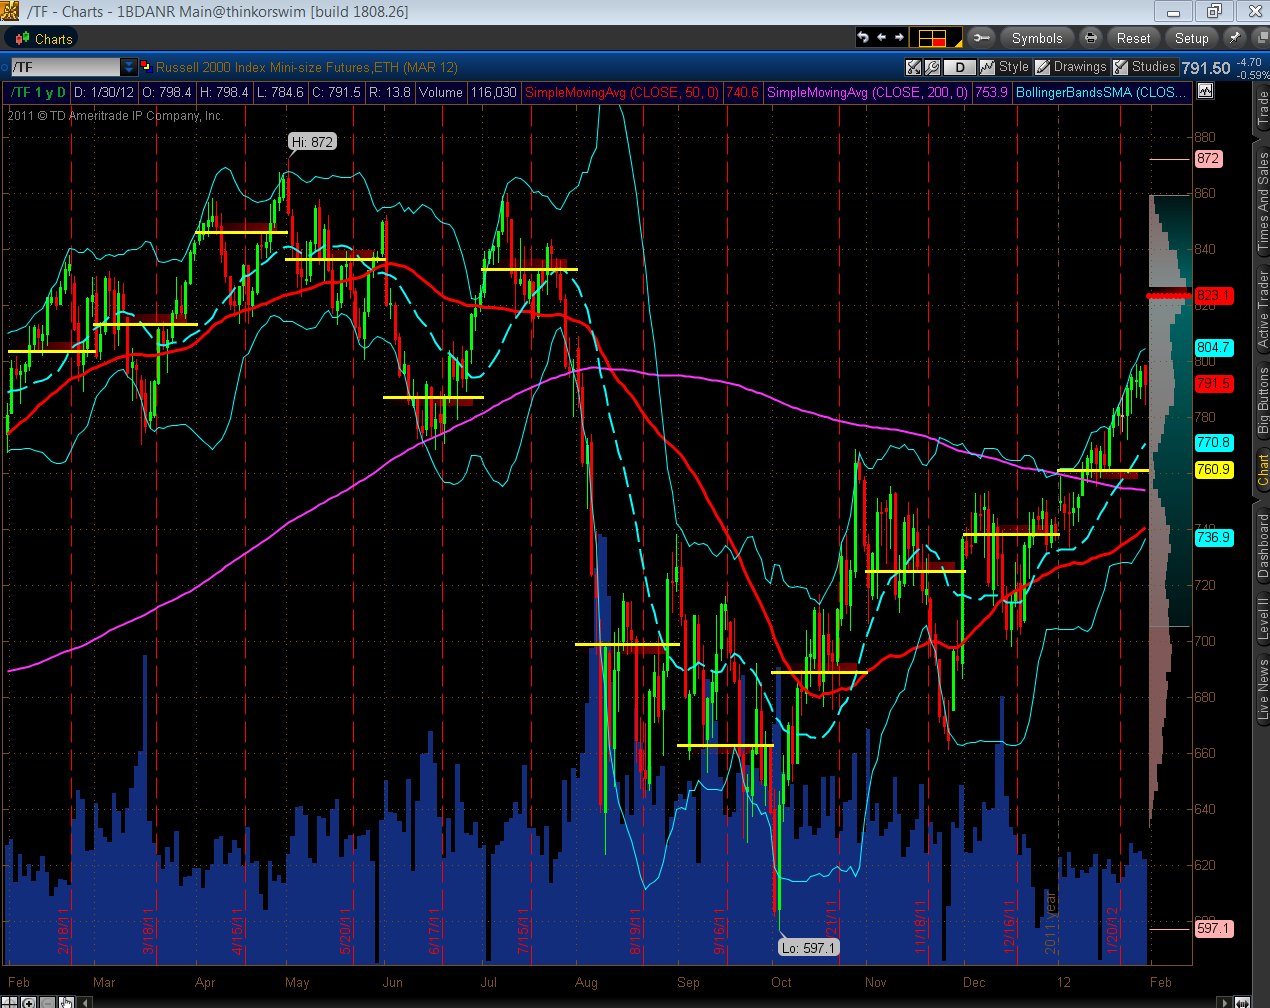Click the 791.5 red current price label
The width and height of the screenshot is (1270, 1008).
pos(1213,383)
